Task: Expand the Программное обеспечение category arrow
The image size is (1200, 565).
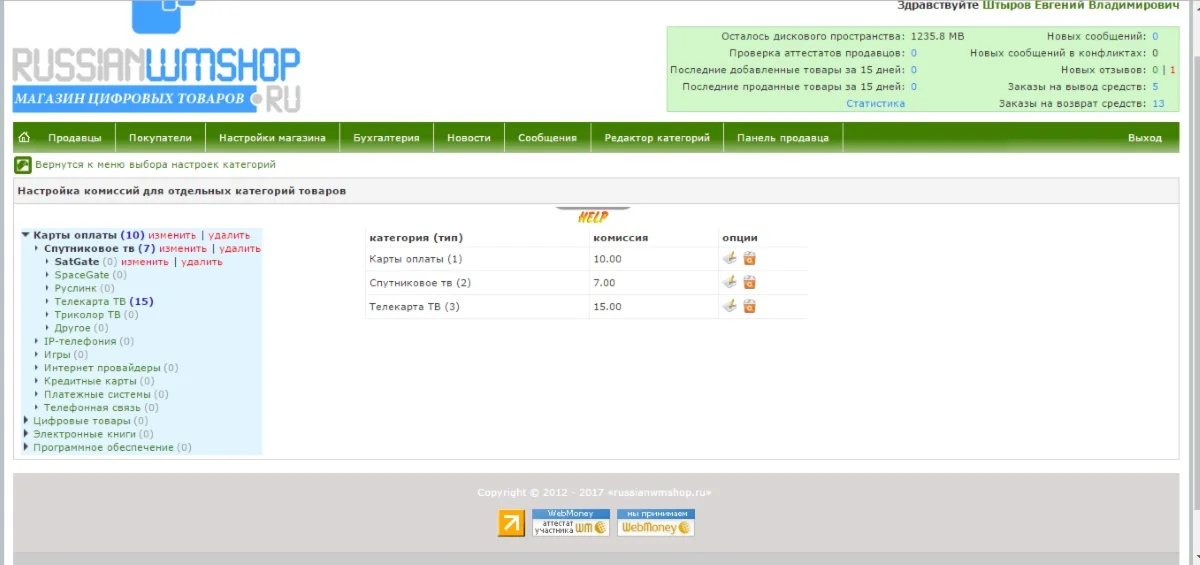Action: click(26, 447)
